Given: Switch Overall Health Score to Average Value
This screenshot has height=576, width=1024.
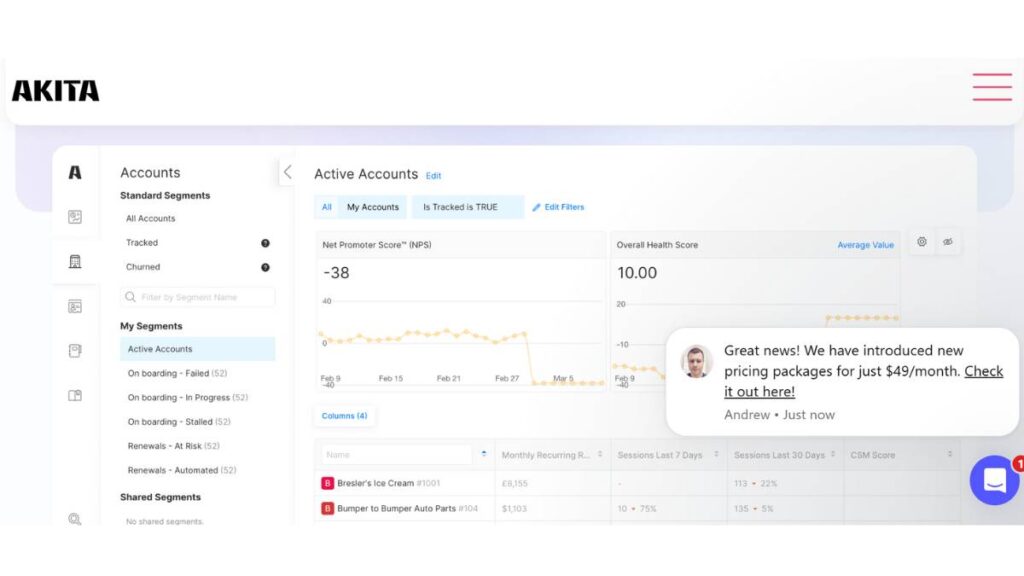Looking at the screenshot, I should click(864, 244).
